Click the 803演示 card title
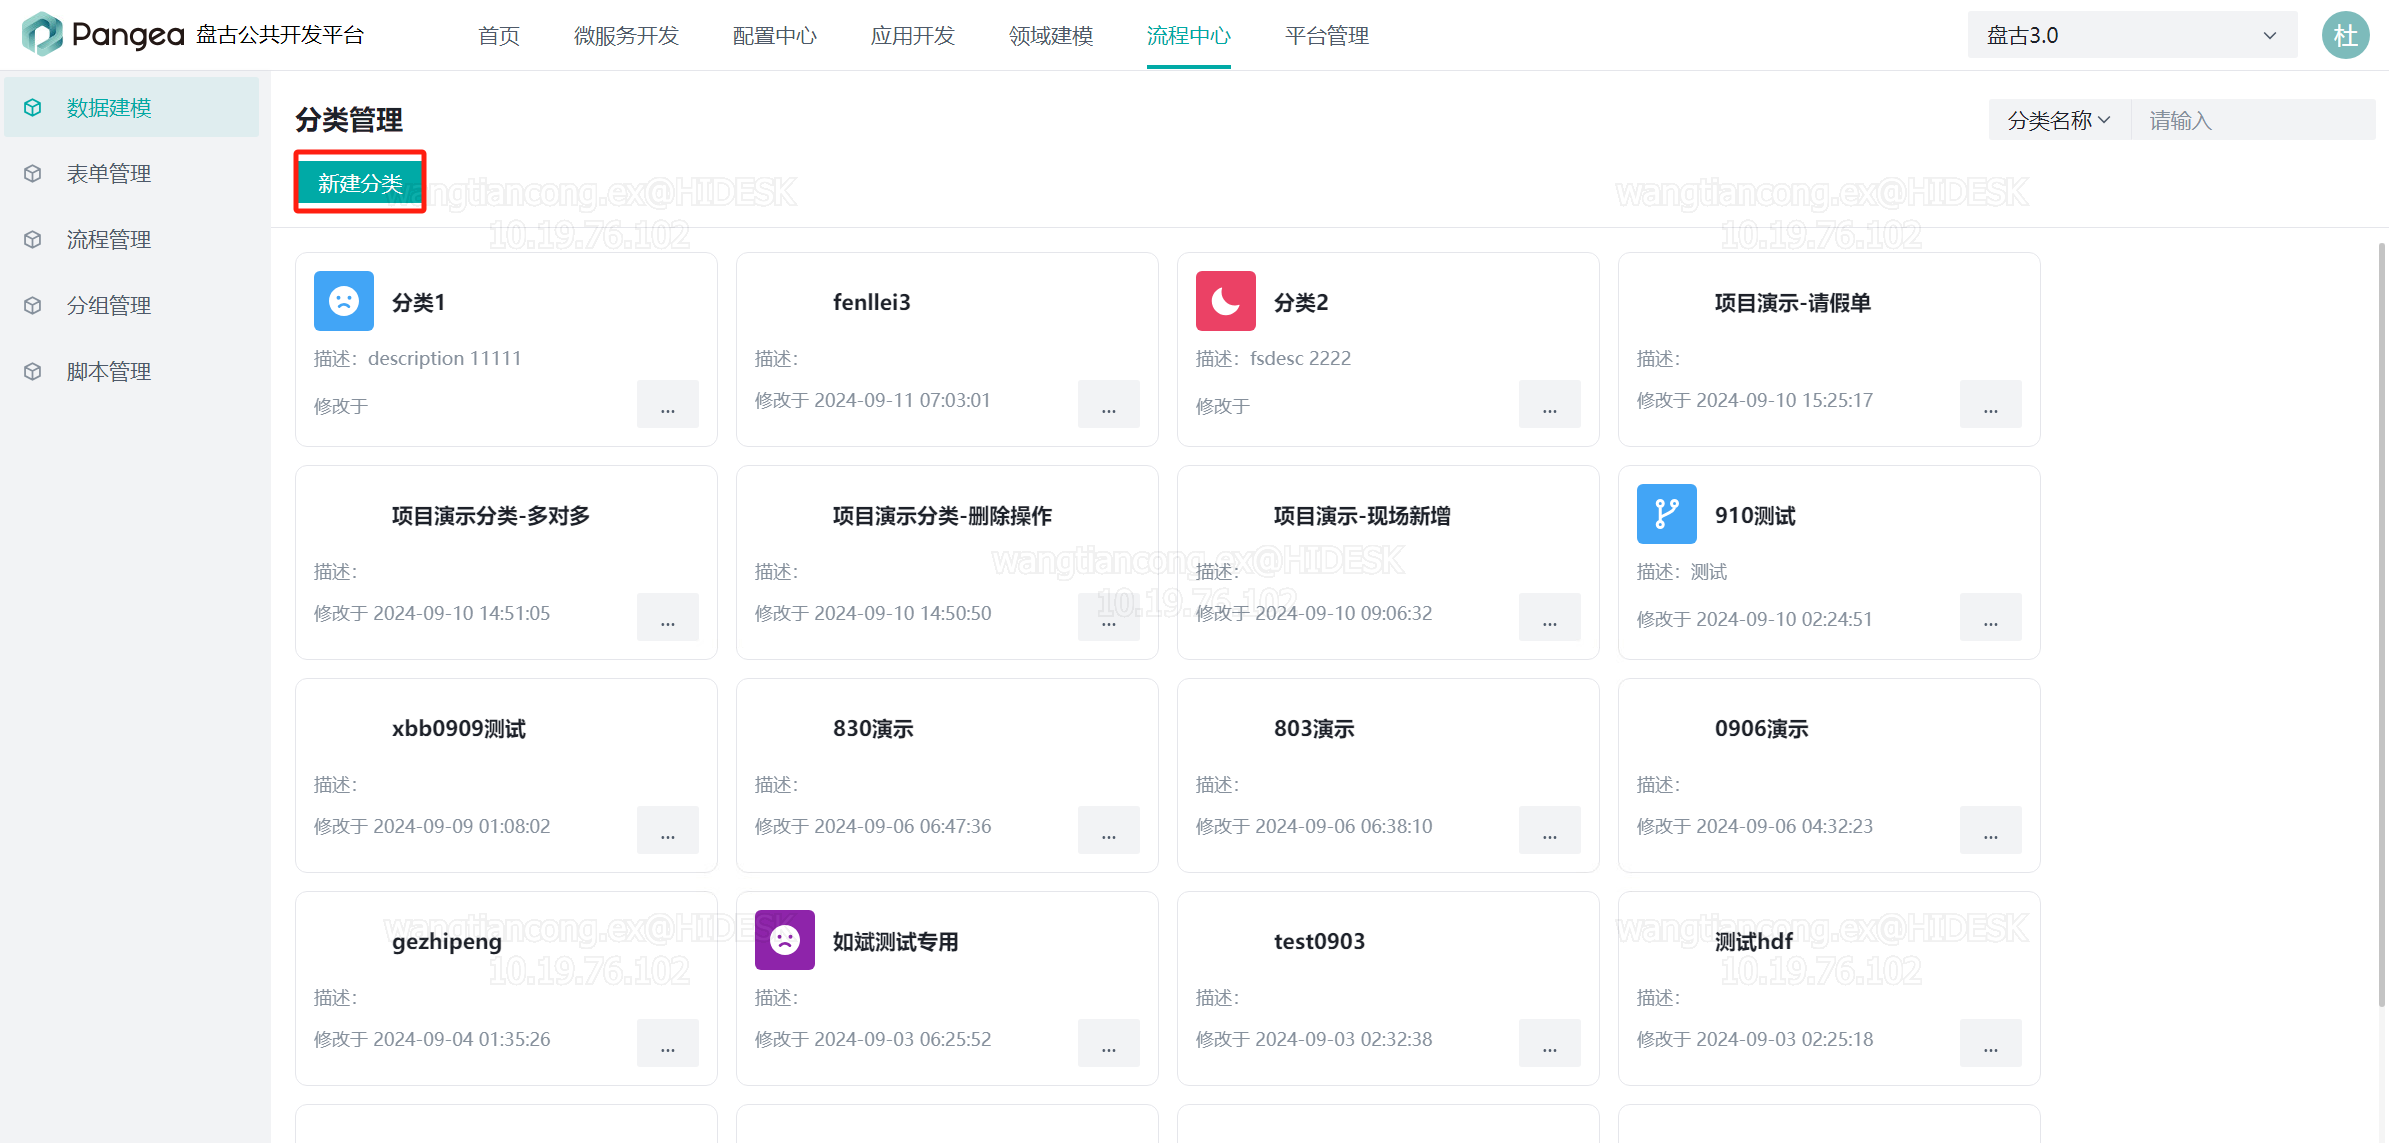The width and height of the screenshot is (2389, 1143). click(1314, 728)
